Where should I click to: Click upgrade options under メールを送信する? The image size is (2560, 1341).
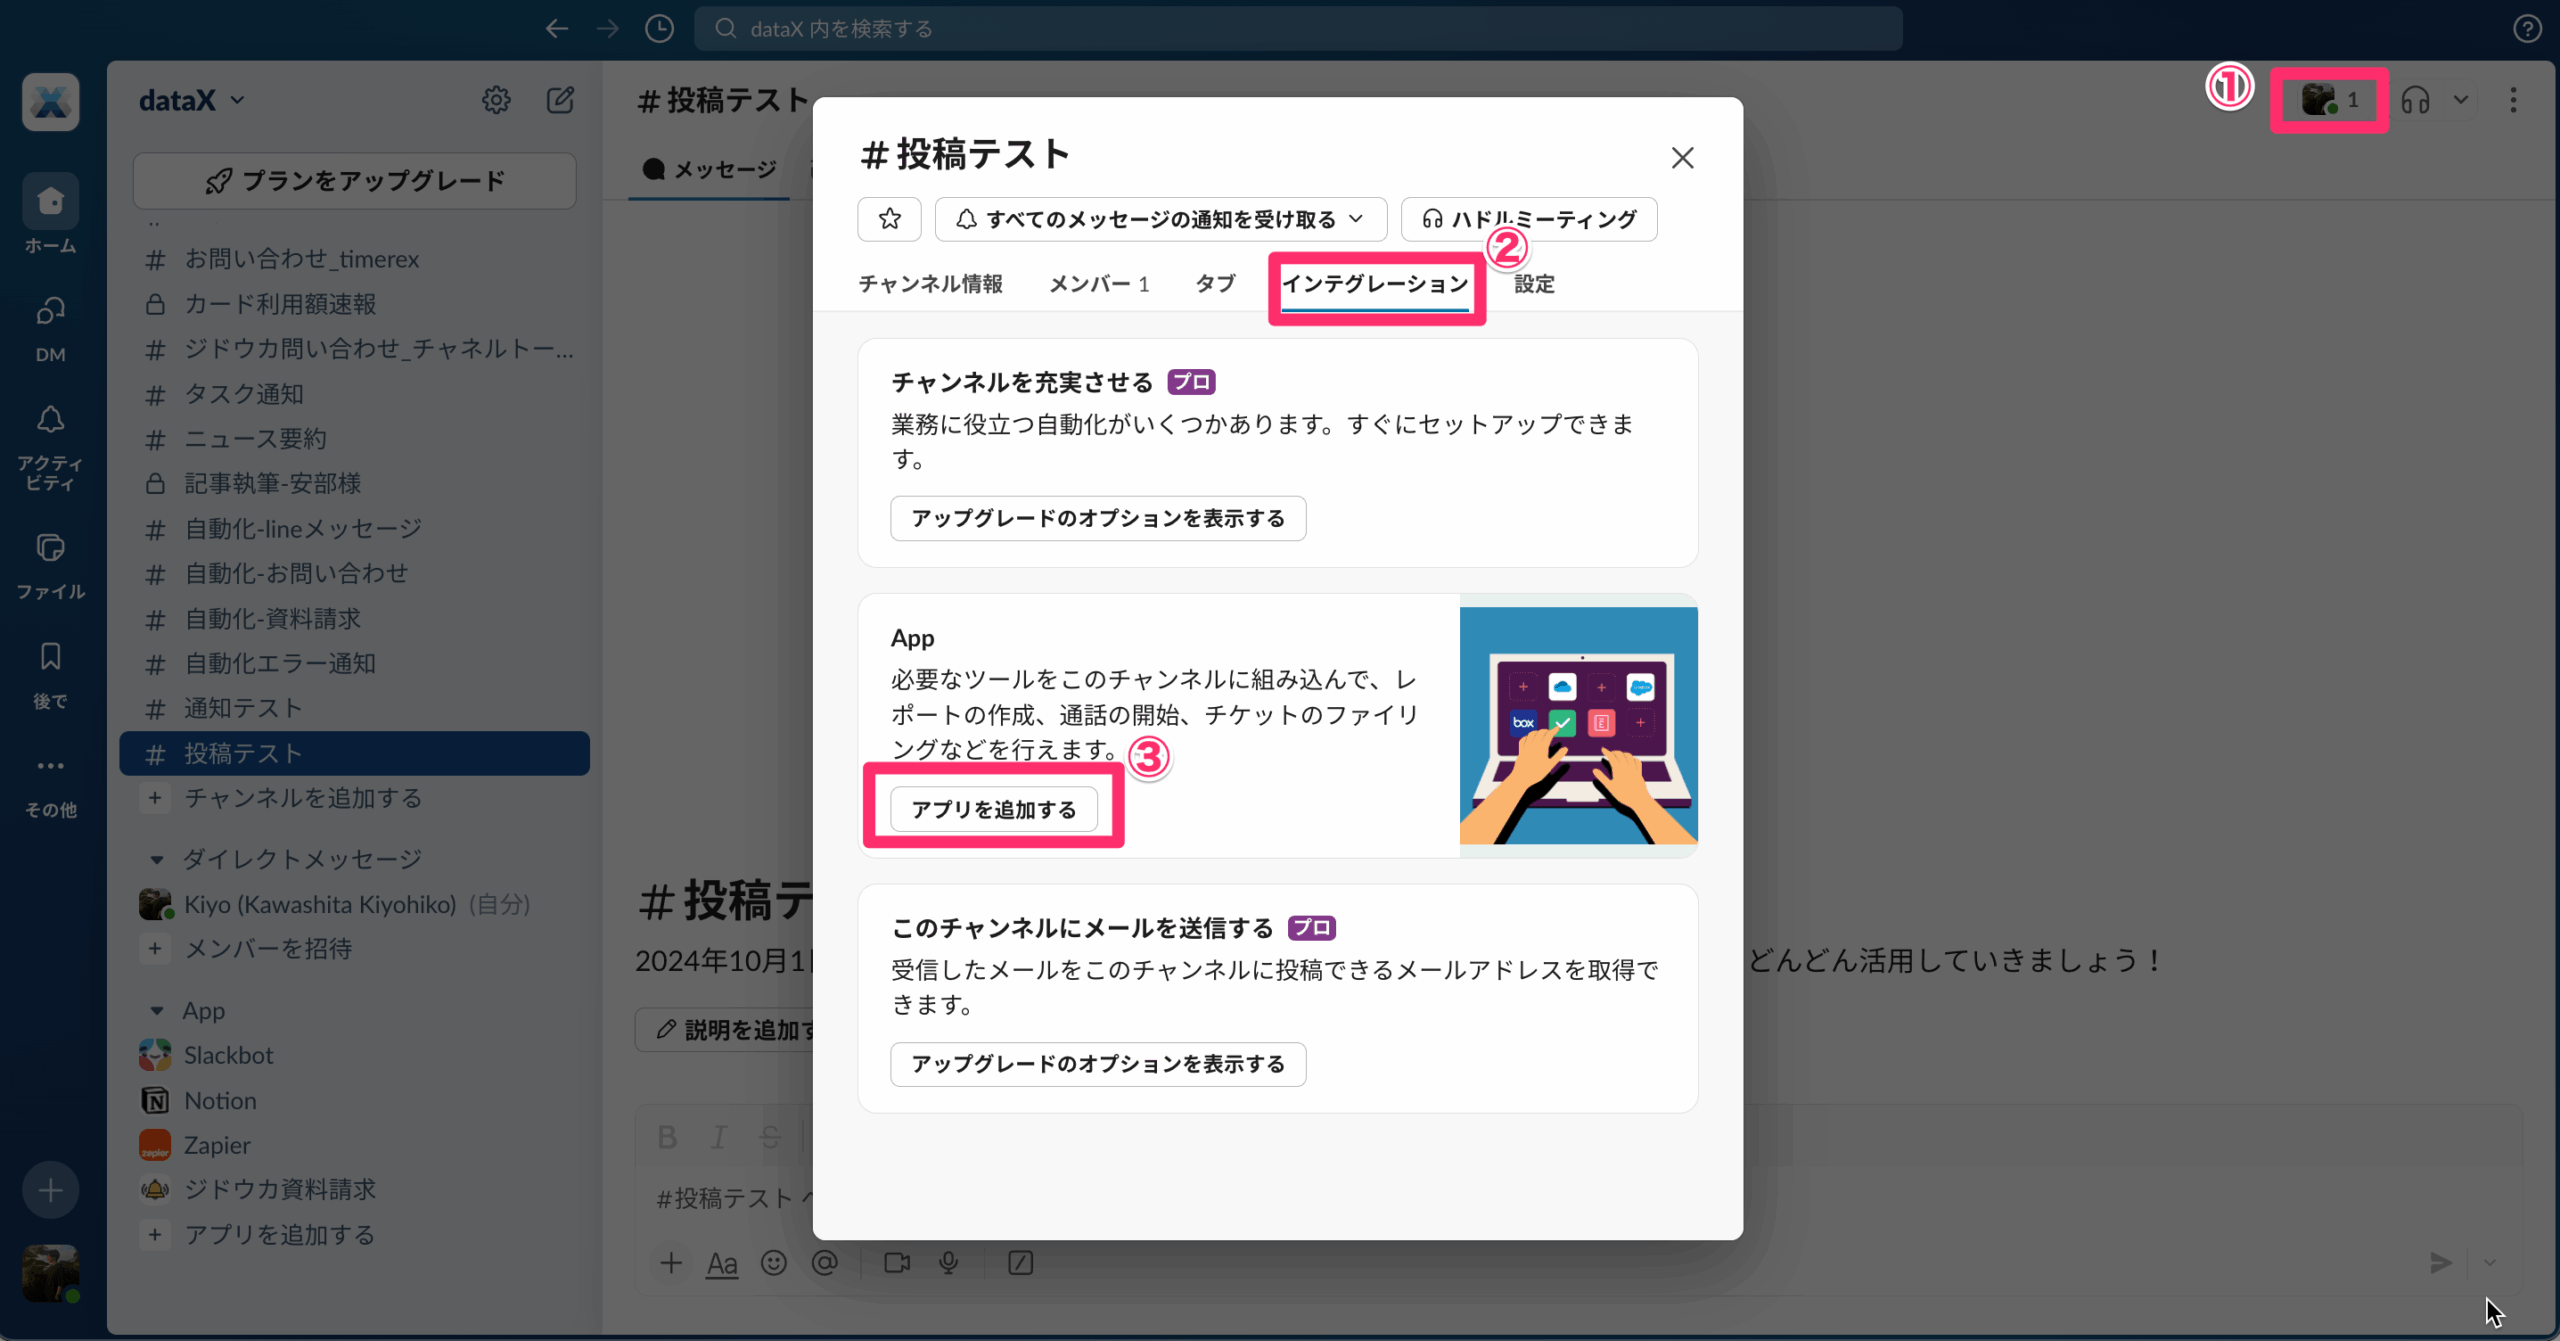(x=1098, y=1064)
